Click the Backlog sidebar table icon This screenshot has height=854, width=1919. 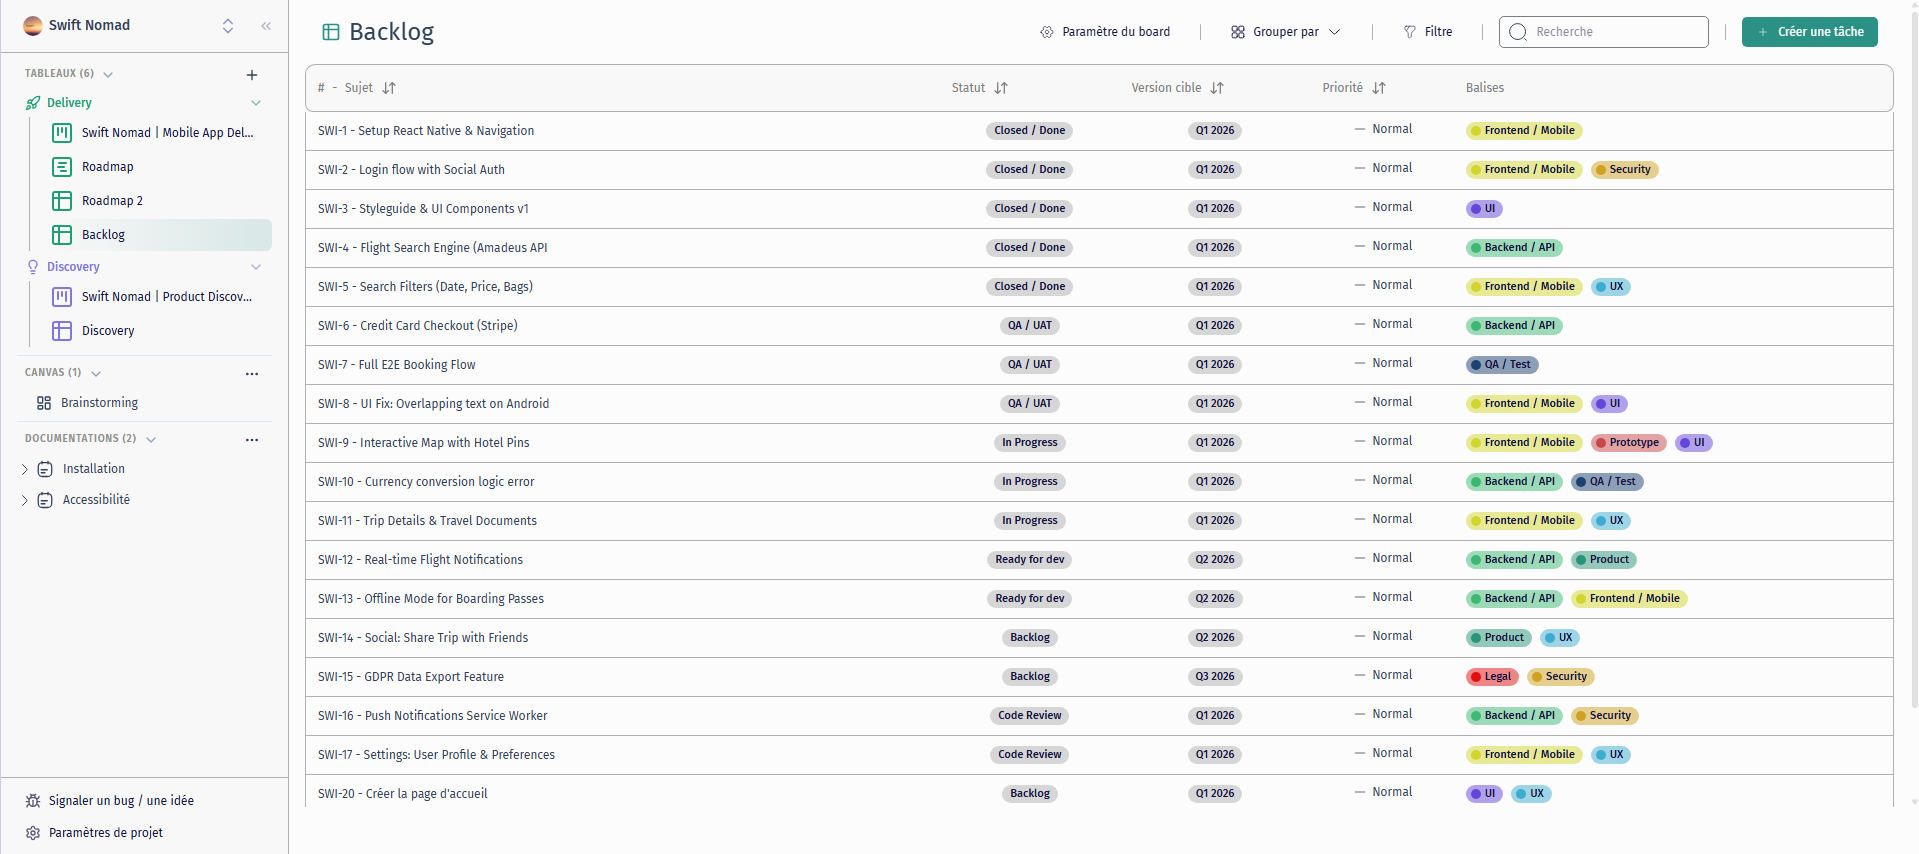(x=62, y=235)
